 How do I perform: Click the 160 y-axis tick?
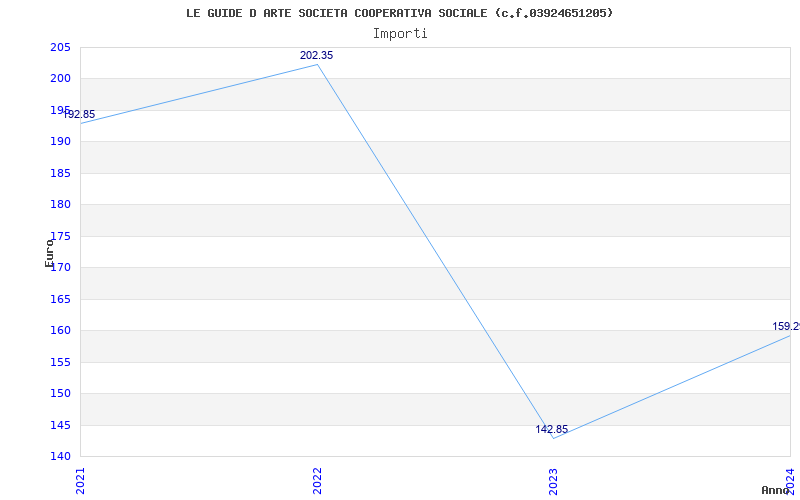click(60, 331)
